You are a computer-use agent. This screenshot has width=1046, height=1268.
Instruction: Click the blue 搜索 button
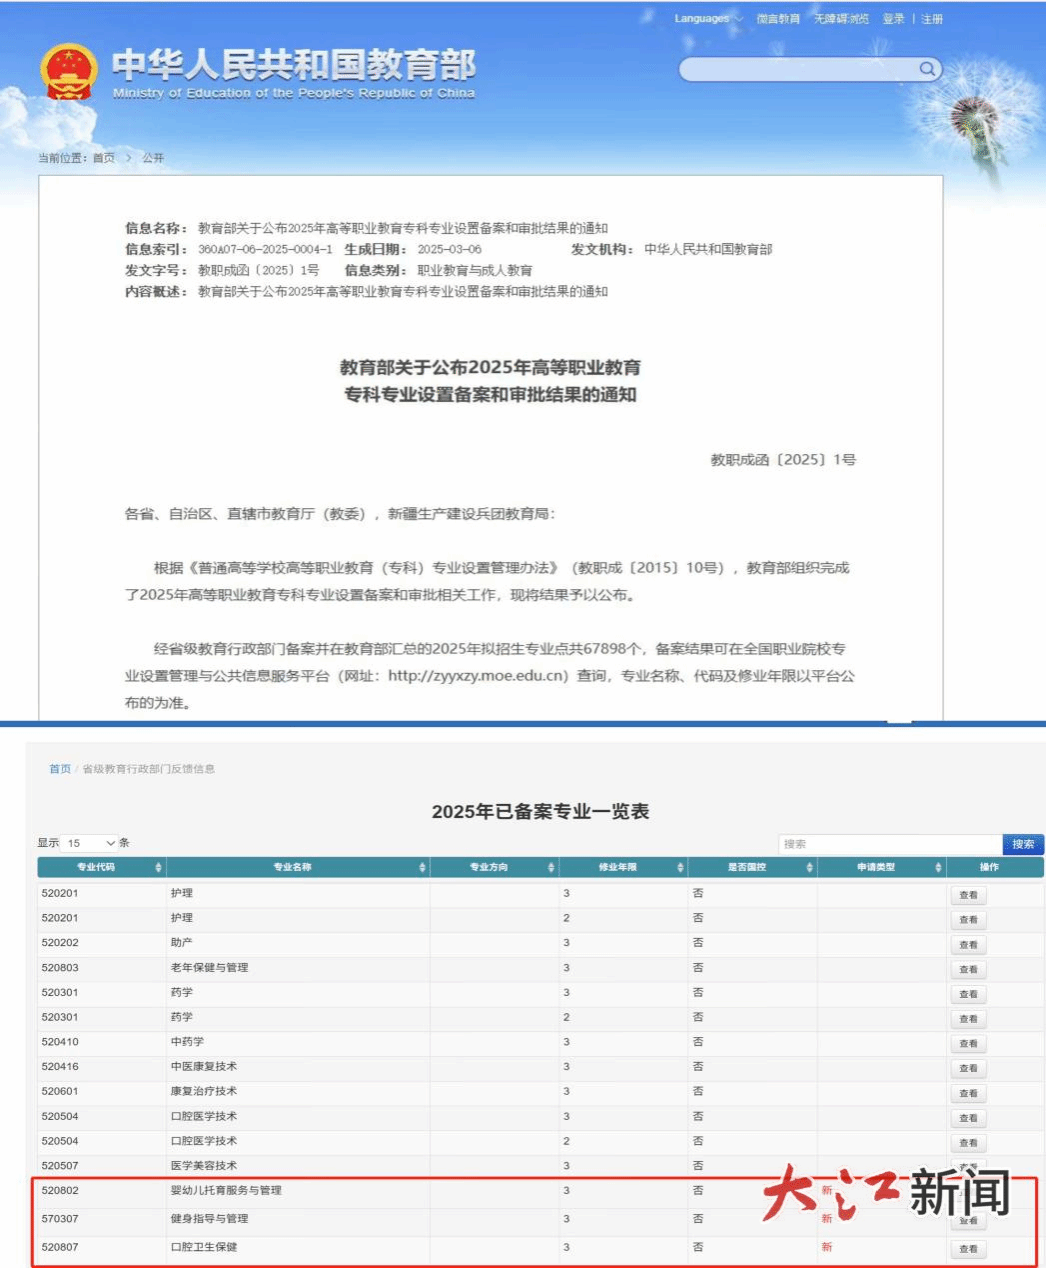[1023, 844]
